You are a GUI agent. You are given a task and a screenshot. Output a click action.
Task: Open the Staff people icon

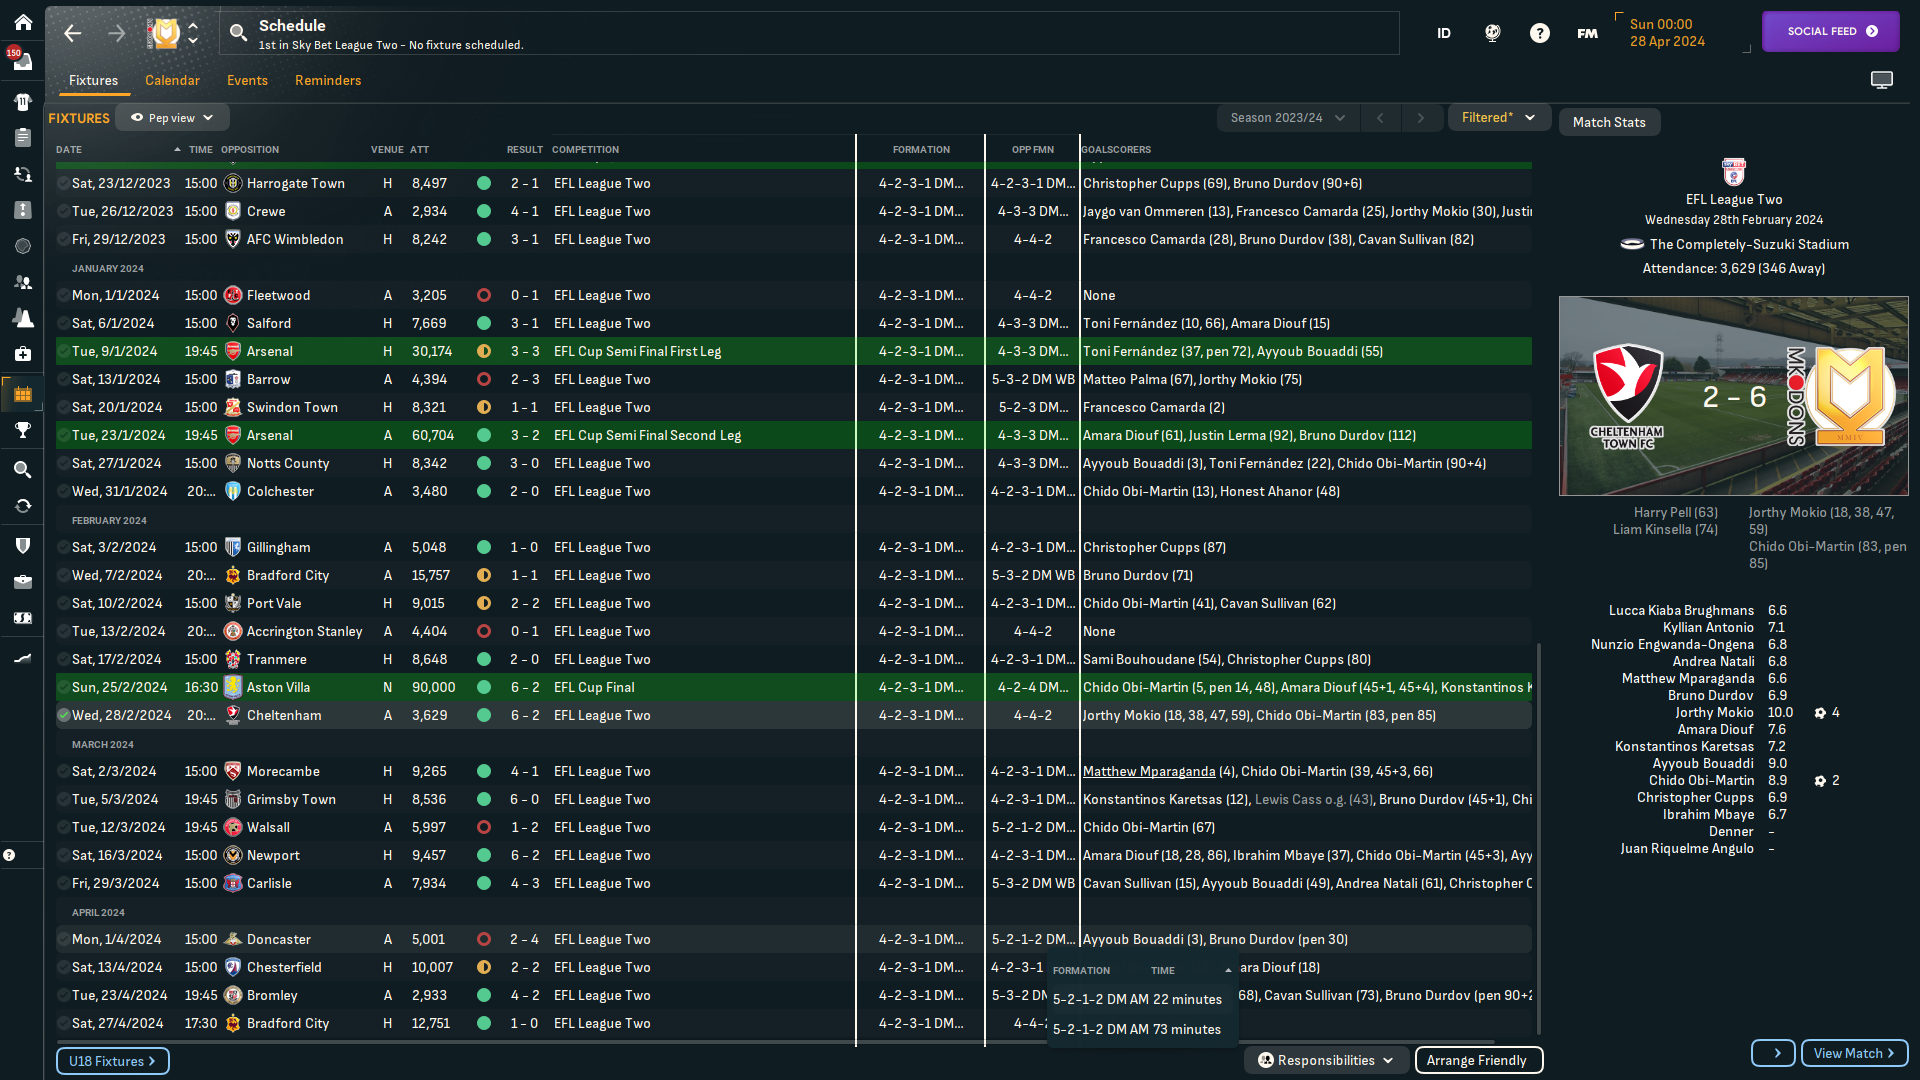22,282
